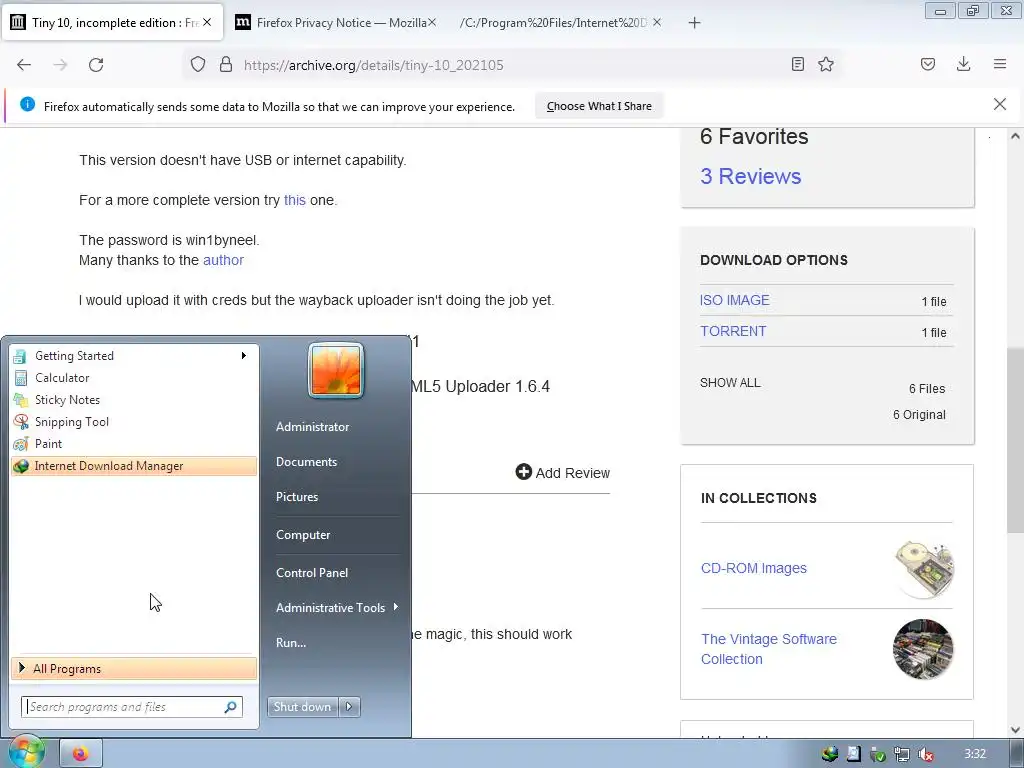Click the user account flower picture
The width and height of the screenshot is (1024, 768).
336,370
